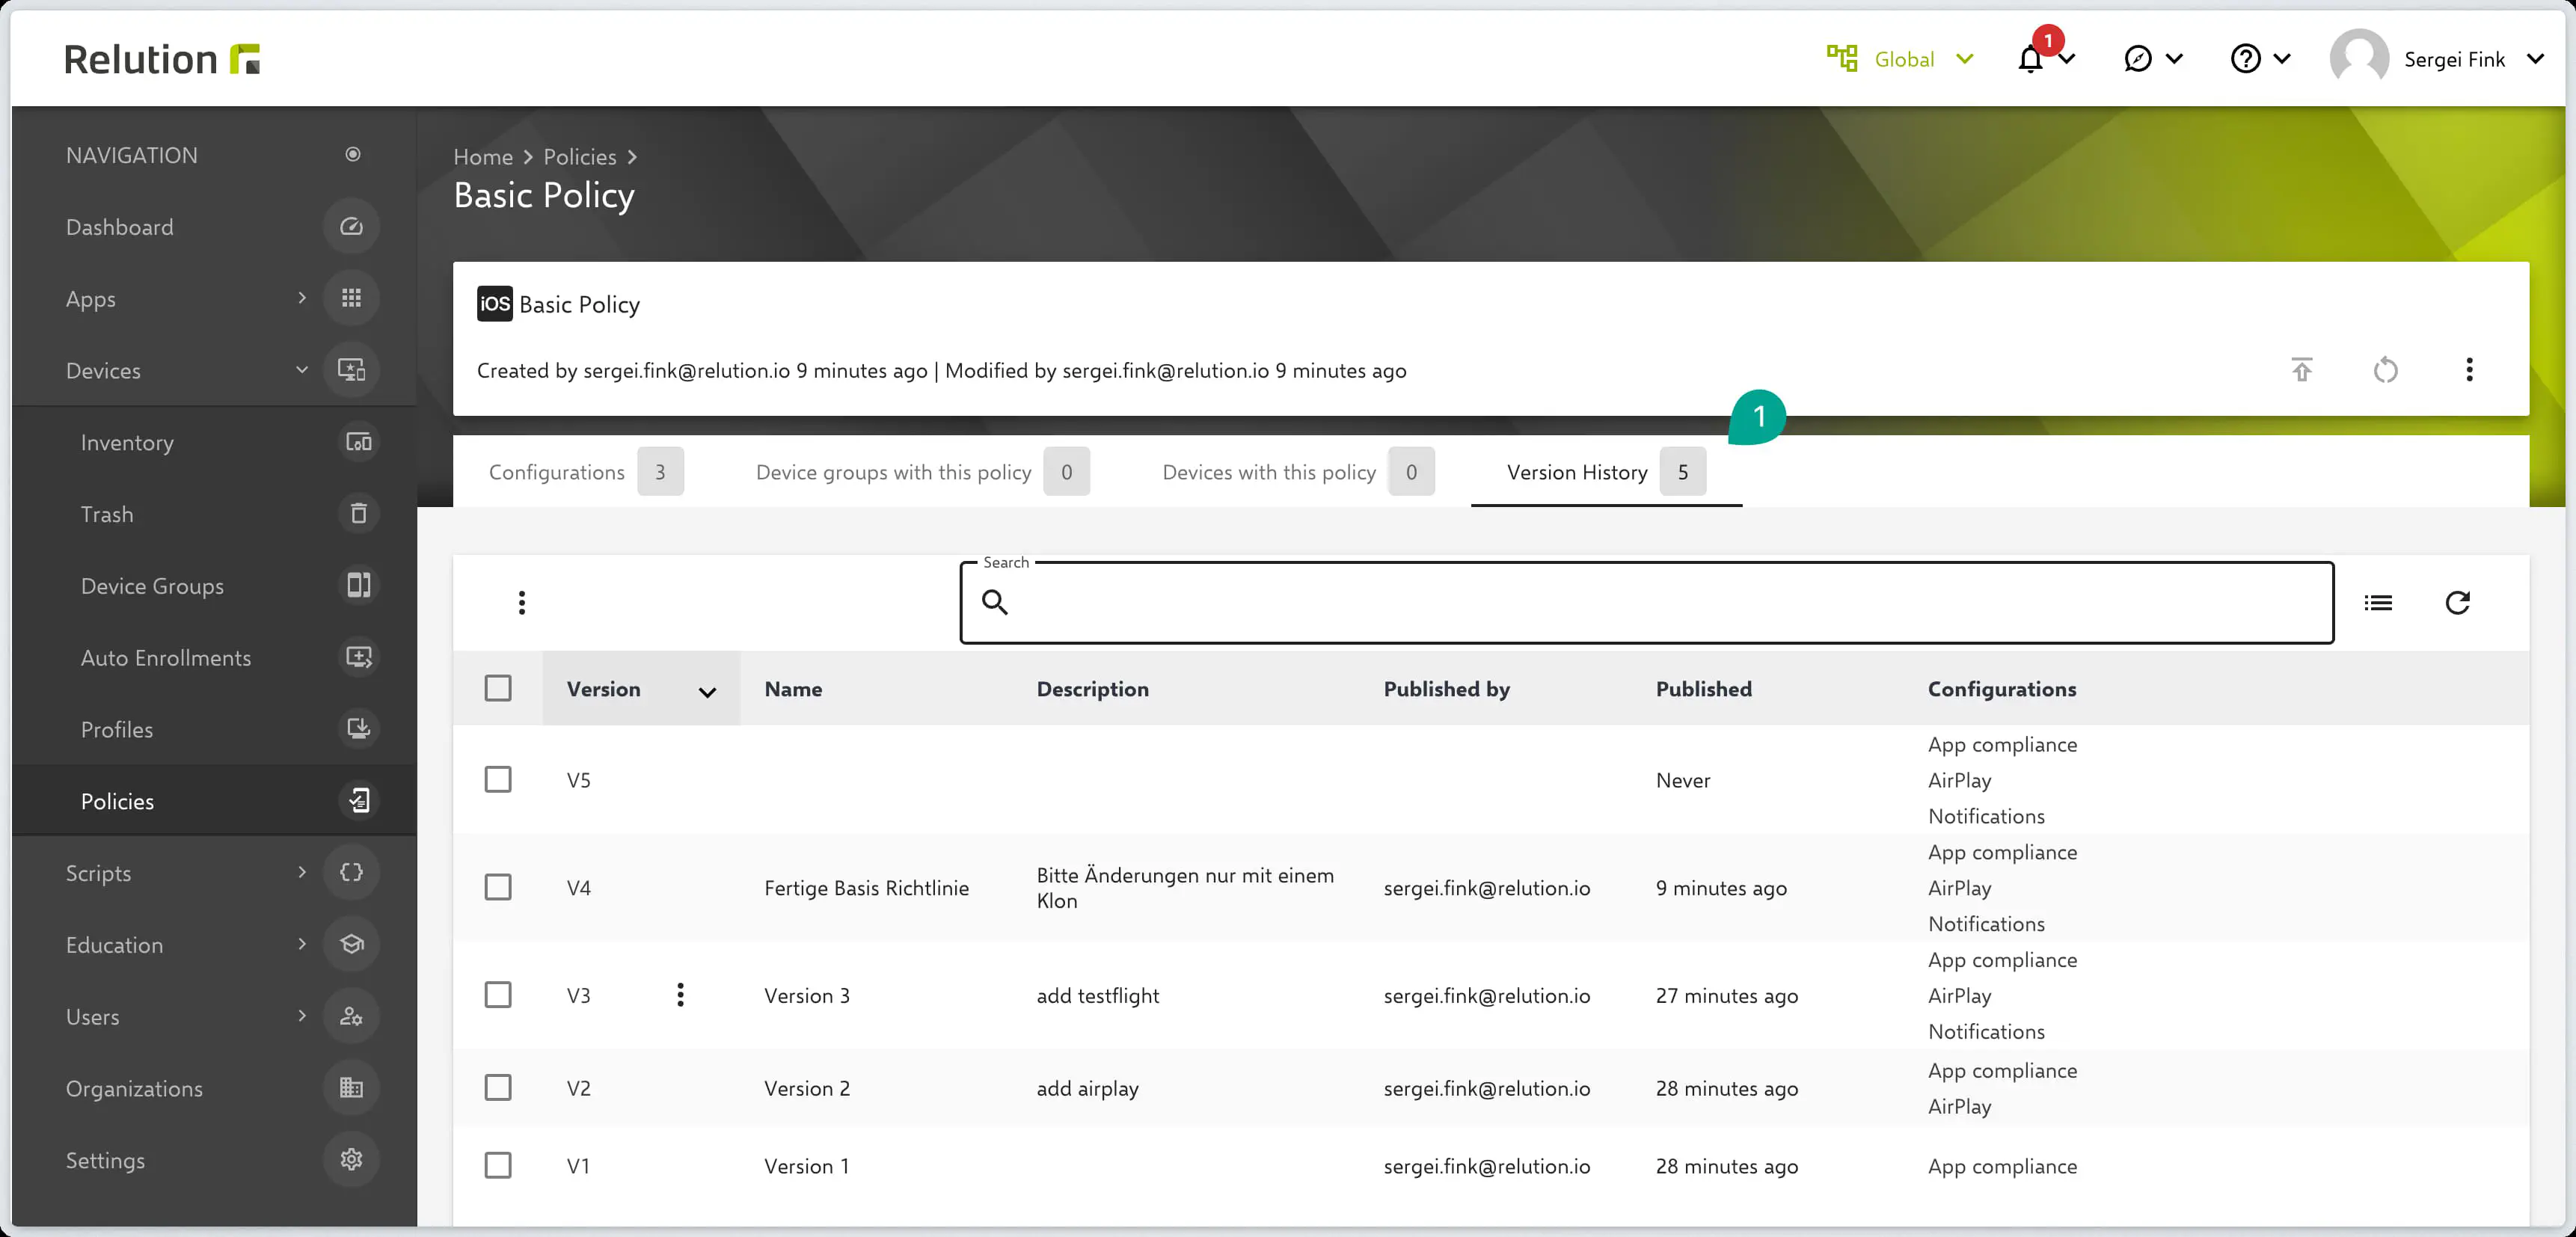Viewport: 2576px width, 1237px height.
Task: Toggle the select-all header checkbox
Action: point(497,688)
